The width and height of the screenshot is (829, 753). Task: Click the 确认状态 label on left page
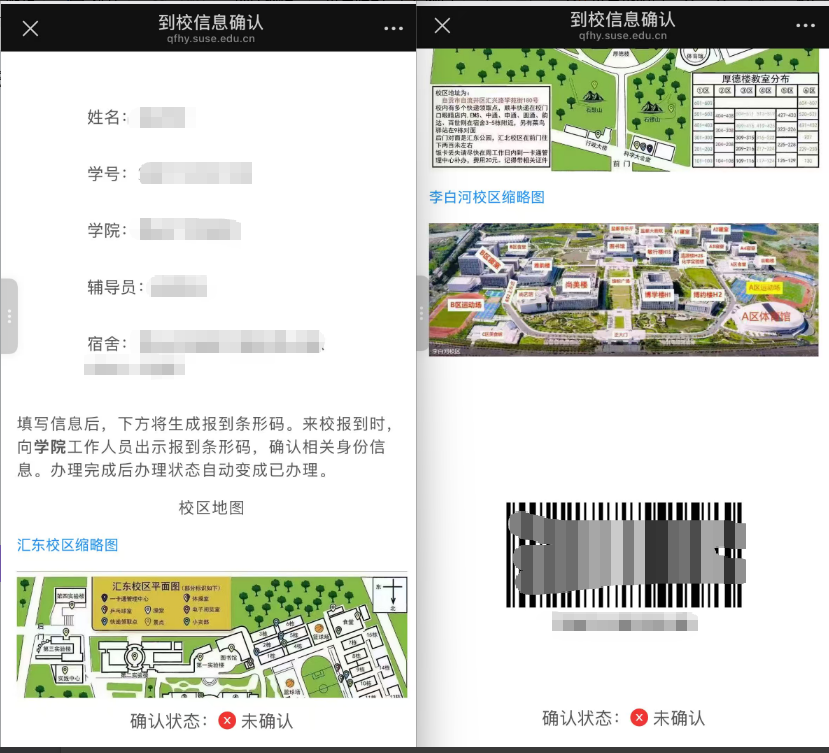point(169,721)
